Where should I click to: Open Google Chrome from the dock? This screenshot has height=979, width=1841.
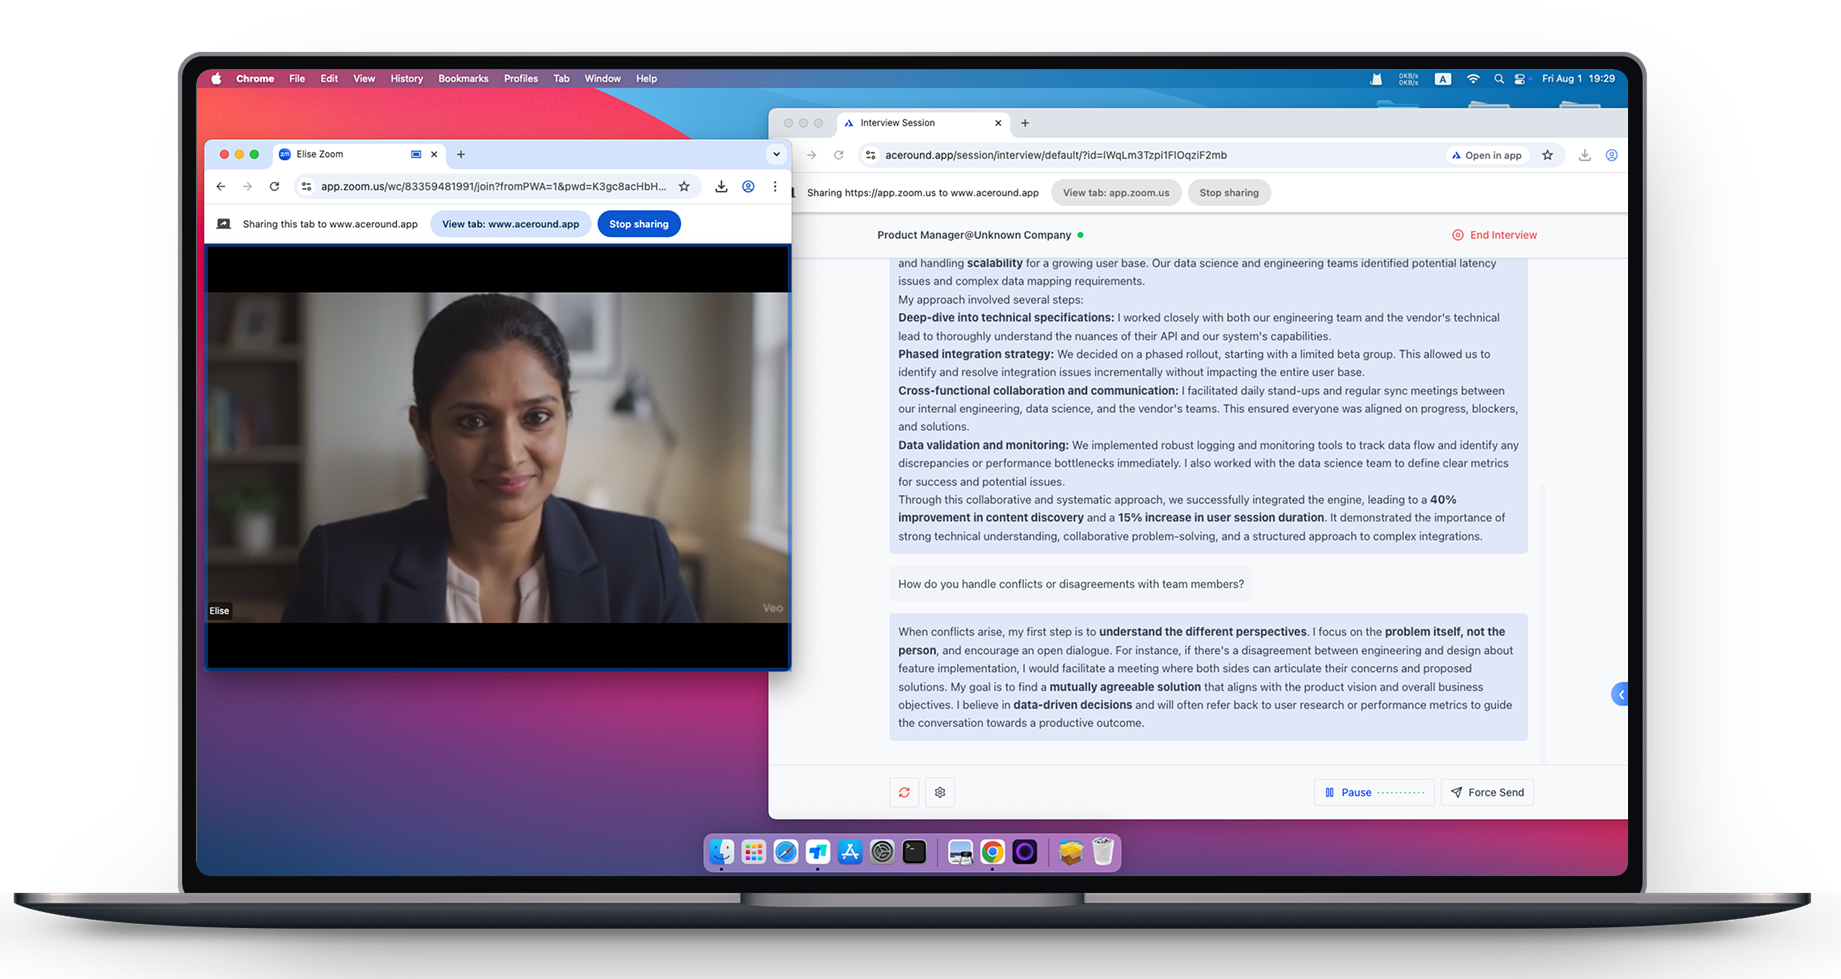[992, 852]
